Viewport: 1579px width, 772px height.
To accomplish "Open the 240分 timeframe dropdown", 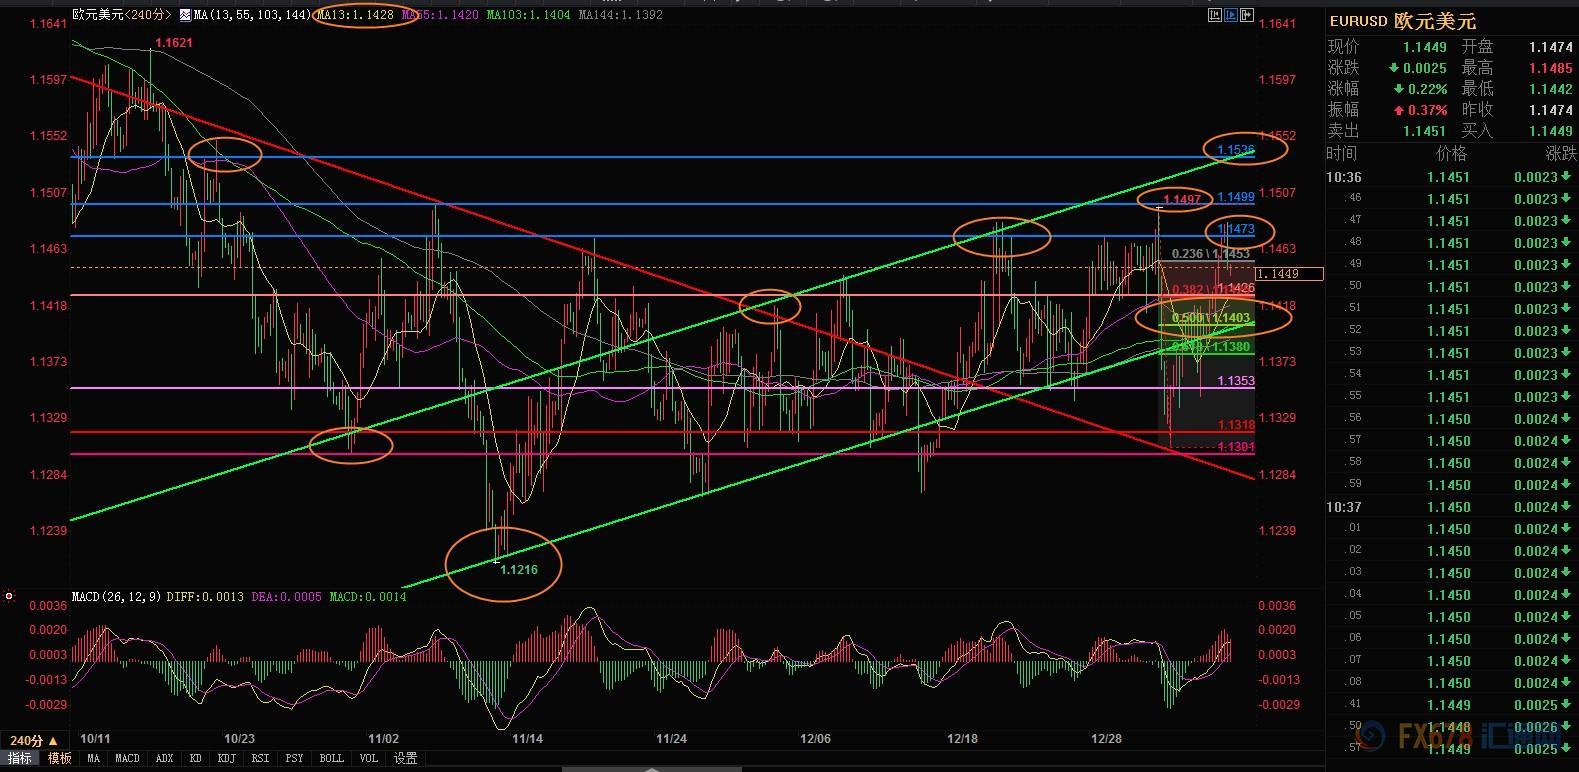I will tap(33, 741).
